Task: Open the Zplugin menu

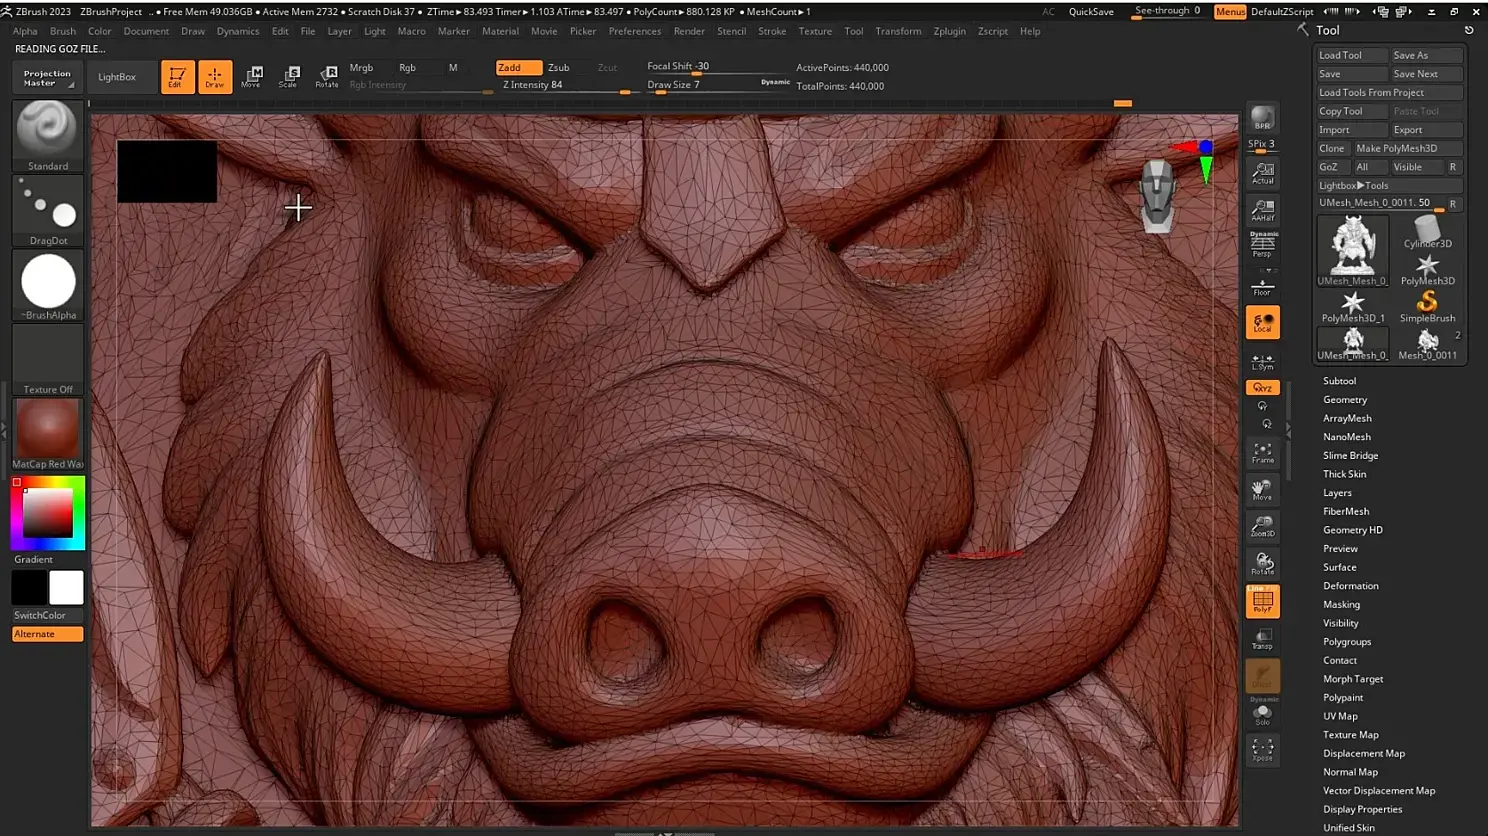Action: click(949, 31)
